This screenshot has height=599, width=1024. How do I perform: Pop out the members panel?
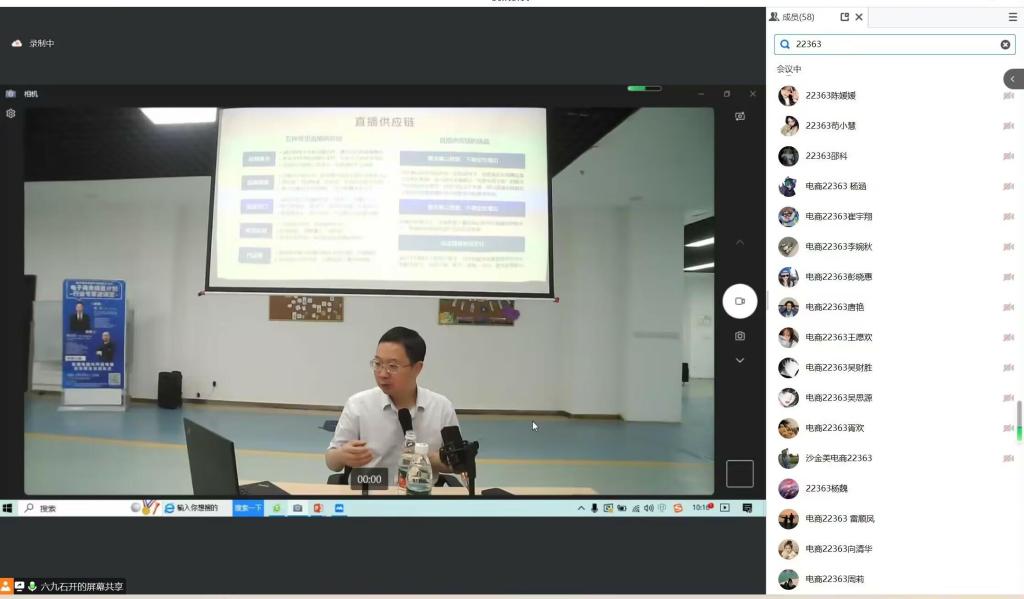click(845, 17)
